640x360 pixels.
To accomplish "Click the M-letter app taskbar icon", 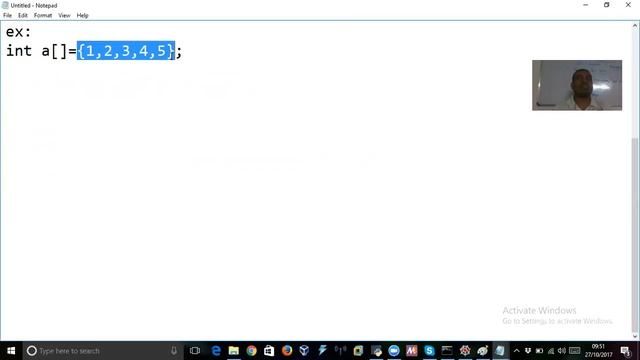I will click(x=411, y=351).
